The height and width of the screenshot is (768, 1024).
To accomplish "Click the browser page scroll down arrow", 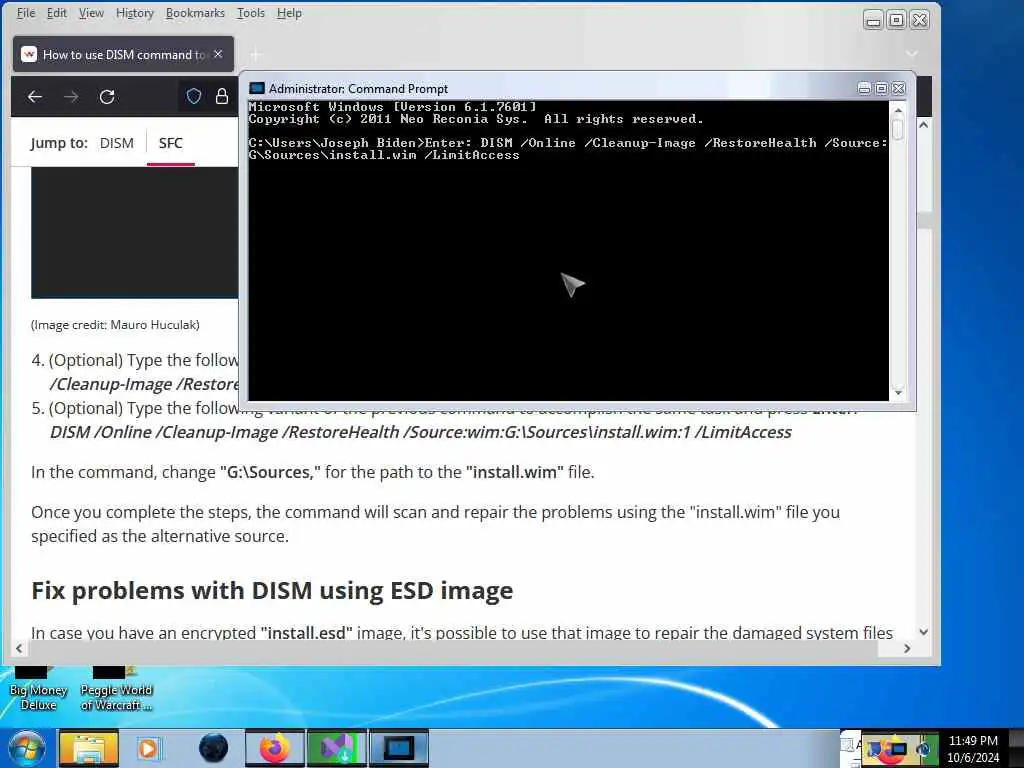I will click(923, 632).
